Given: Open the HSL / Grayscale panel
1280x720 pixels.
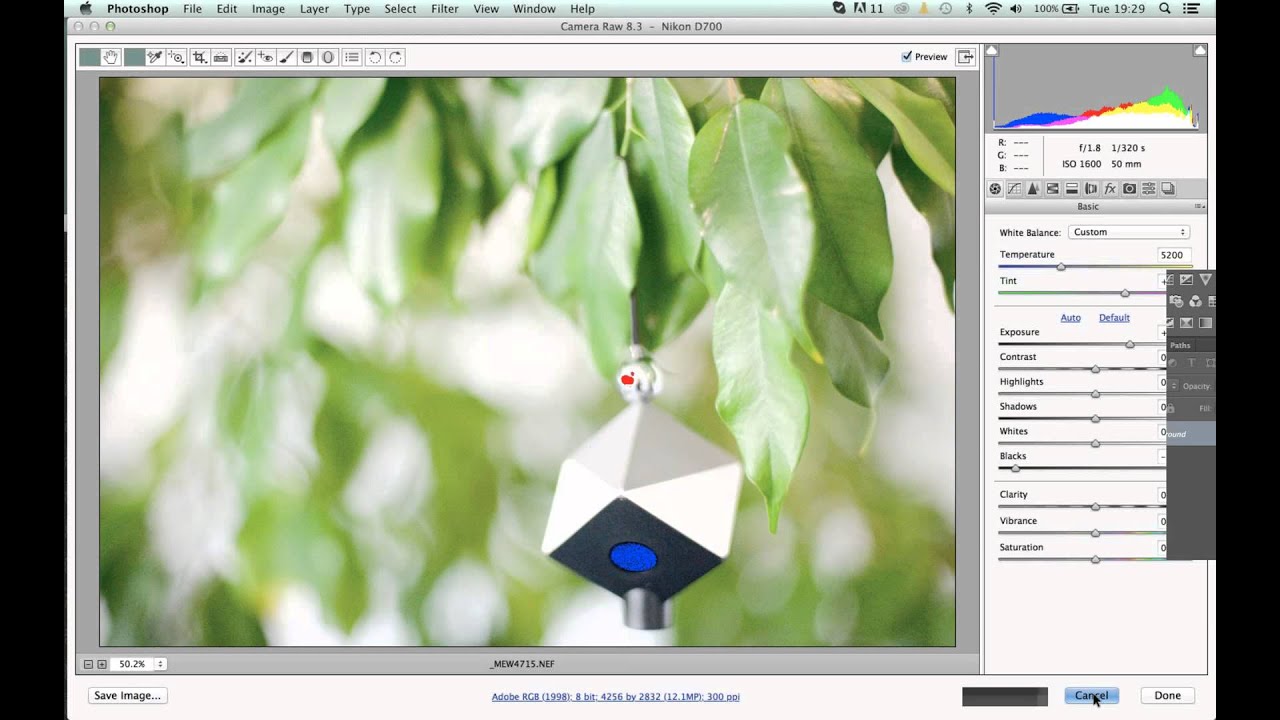Looking at the screenshot, I should [1052, 188].
